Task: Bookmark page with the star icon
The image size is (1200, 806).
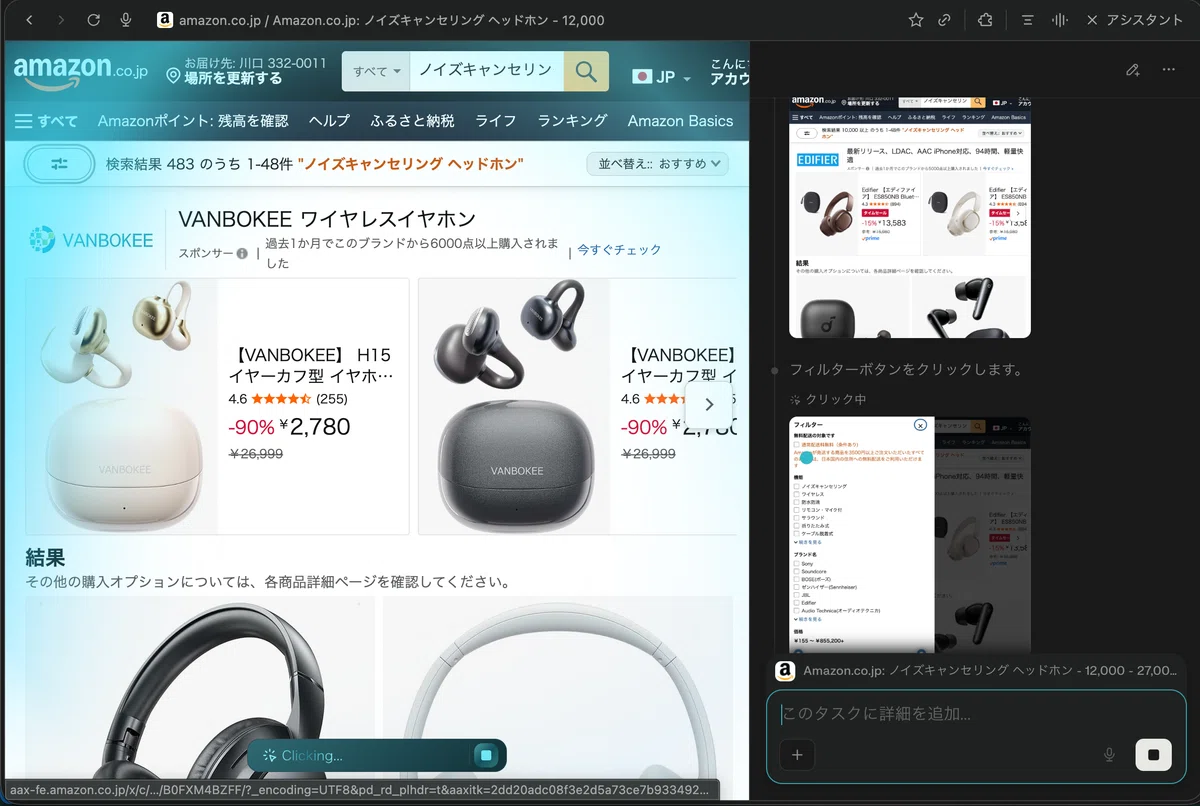Action: pyautogui.click(x=915, y=20)
